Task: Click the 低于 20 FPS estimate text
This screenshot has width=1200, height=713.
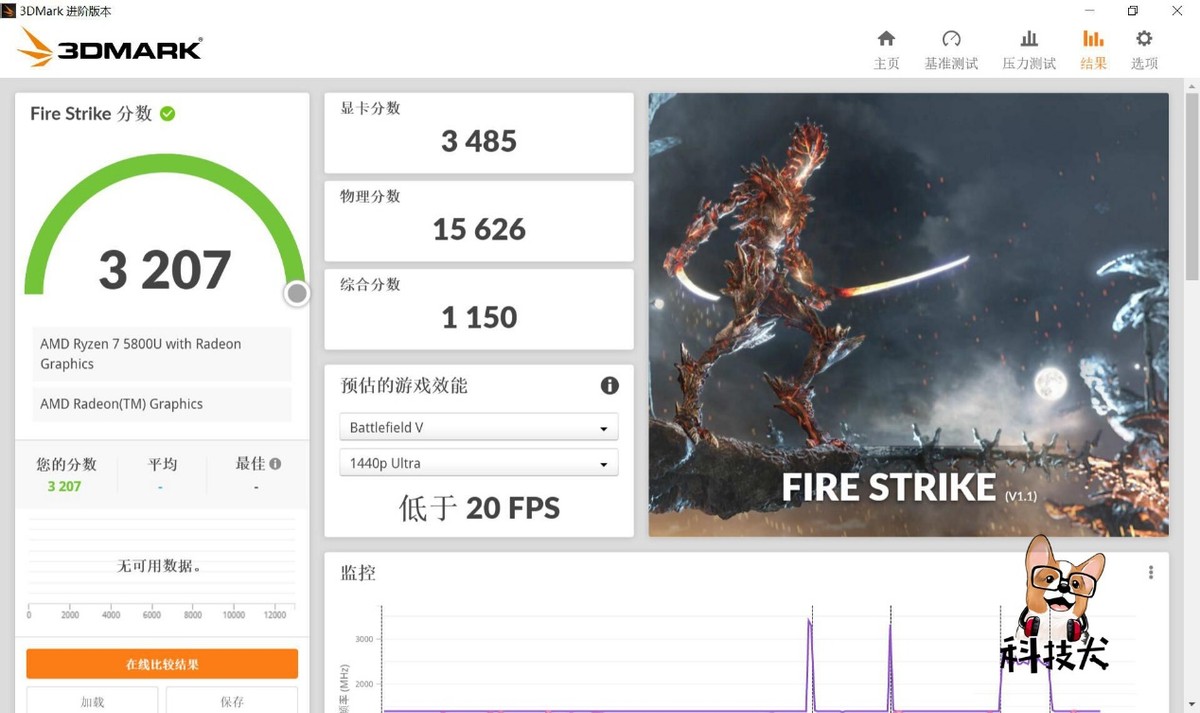Action: coord(479,508)
